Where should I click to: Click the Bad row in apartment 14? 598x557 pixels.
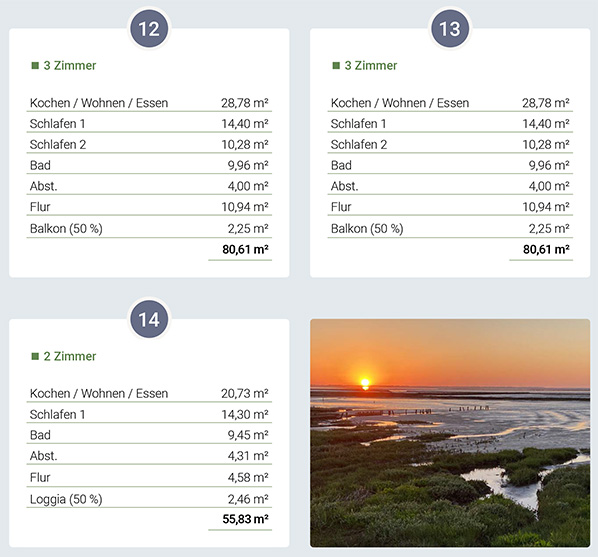point(149,435)
